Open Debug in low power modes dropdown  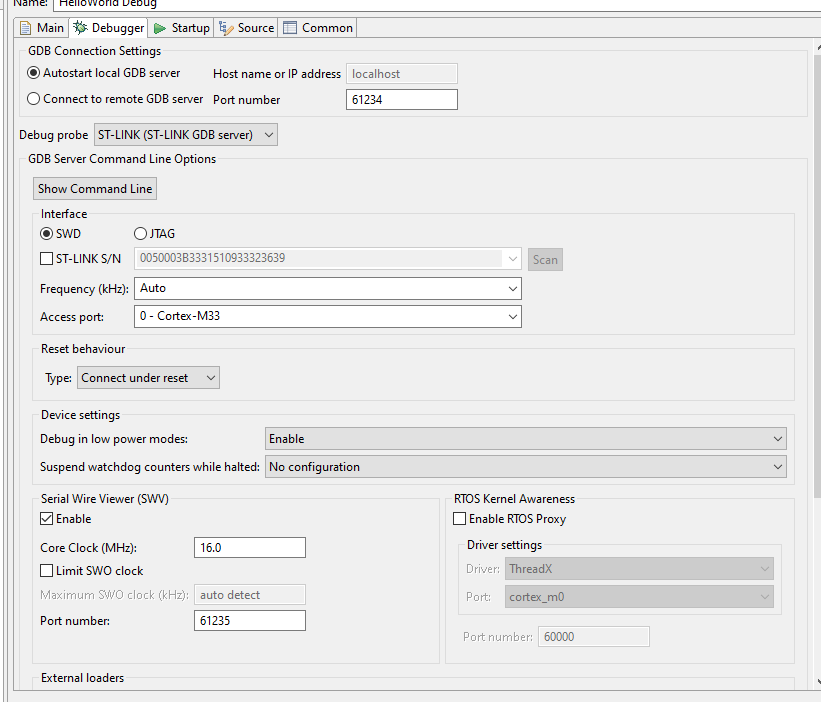pyautogui.click(x=526, y=439)
